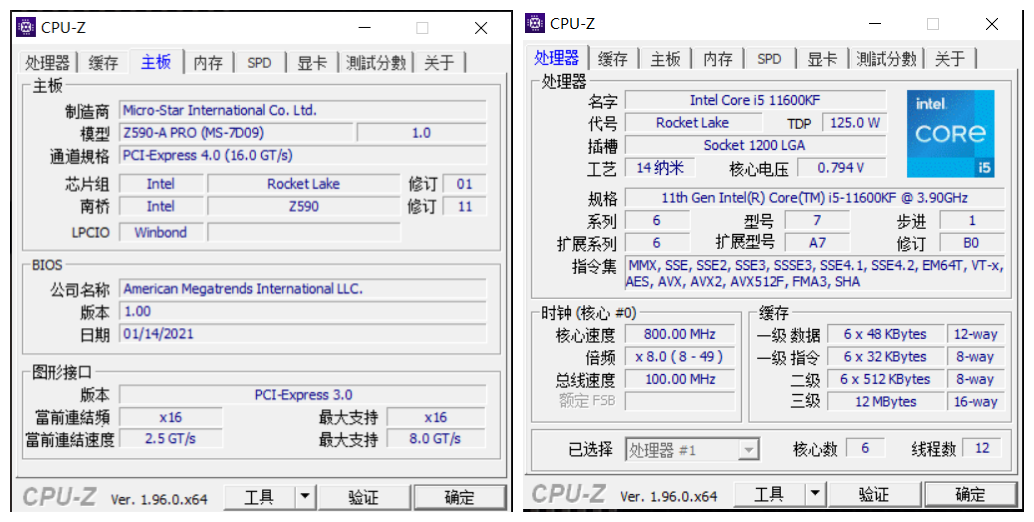Image resolution: width=1034 pixels, height=522 pixels.
Task: Close the left CPU-Z window
Action: click(x=481, y=28)
